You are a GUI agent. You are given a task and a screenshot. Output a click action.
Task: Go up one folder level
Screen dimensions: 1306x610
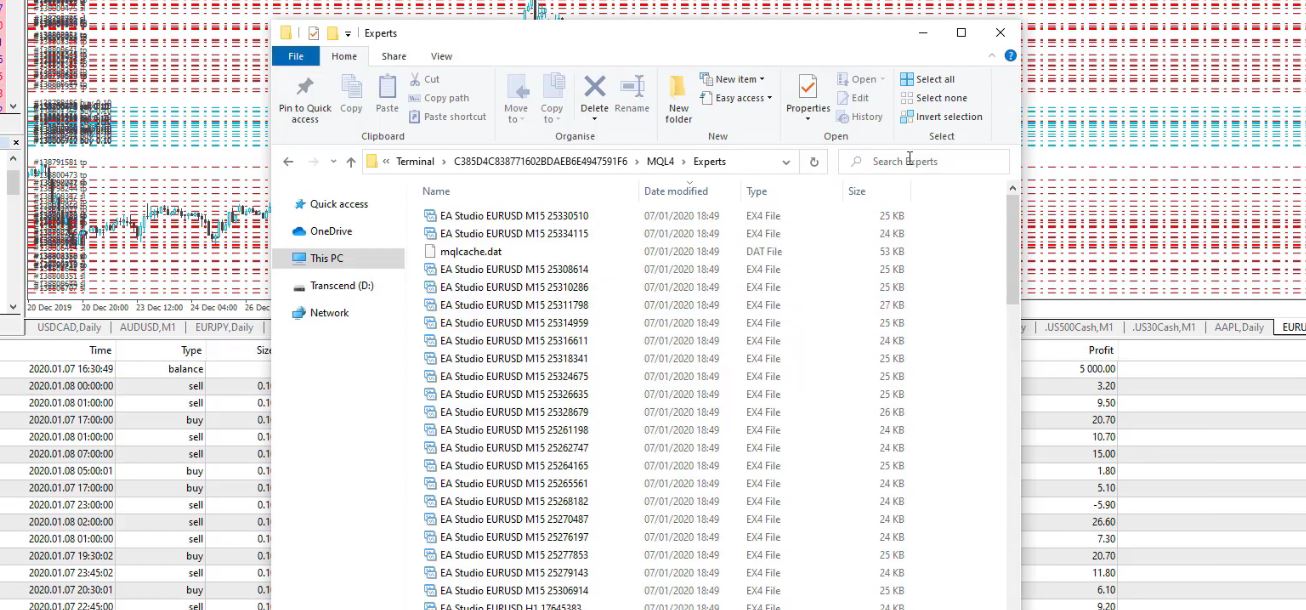tap(351, 162)
